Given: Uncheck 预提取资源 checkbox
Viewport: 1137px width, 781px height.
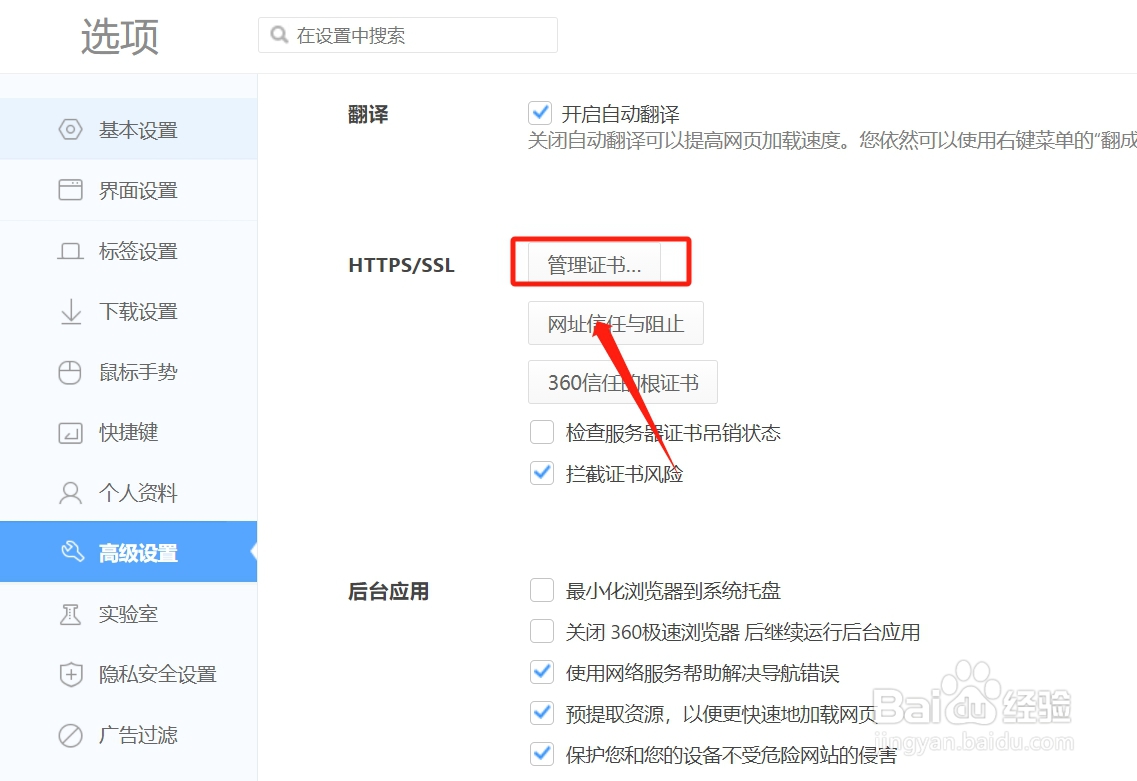Looking at the screenshot, I should coord(542,713).
